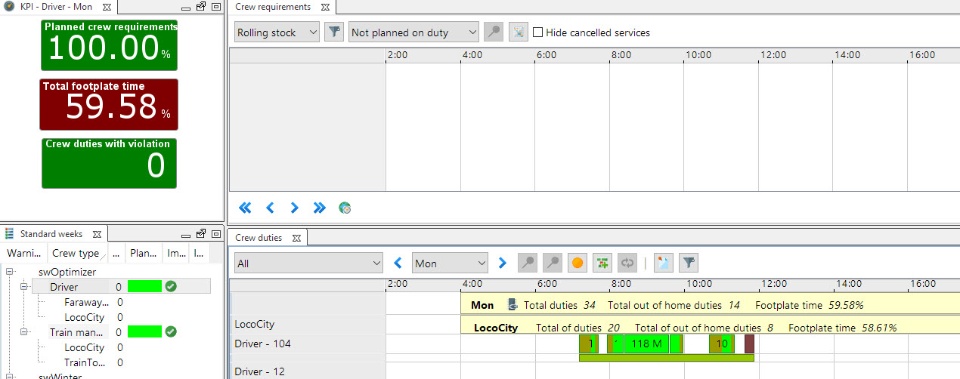Switch to the Crew requirements tab

tap(273, 7)
